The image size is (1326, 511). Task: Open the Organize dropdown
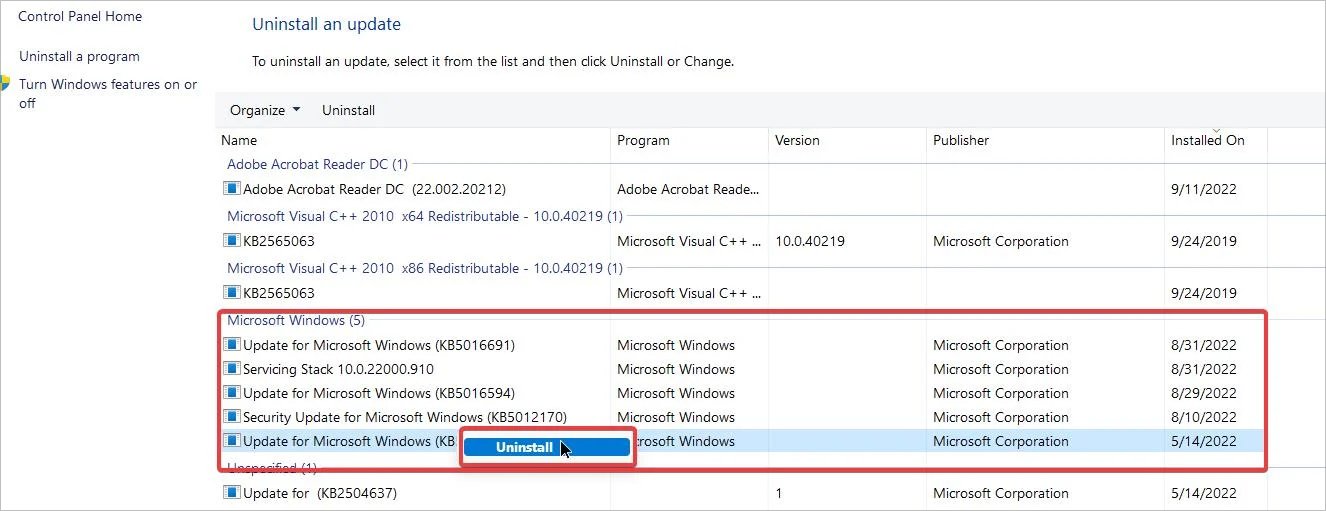(265, 110)
